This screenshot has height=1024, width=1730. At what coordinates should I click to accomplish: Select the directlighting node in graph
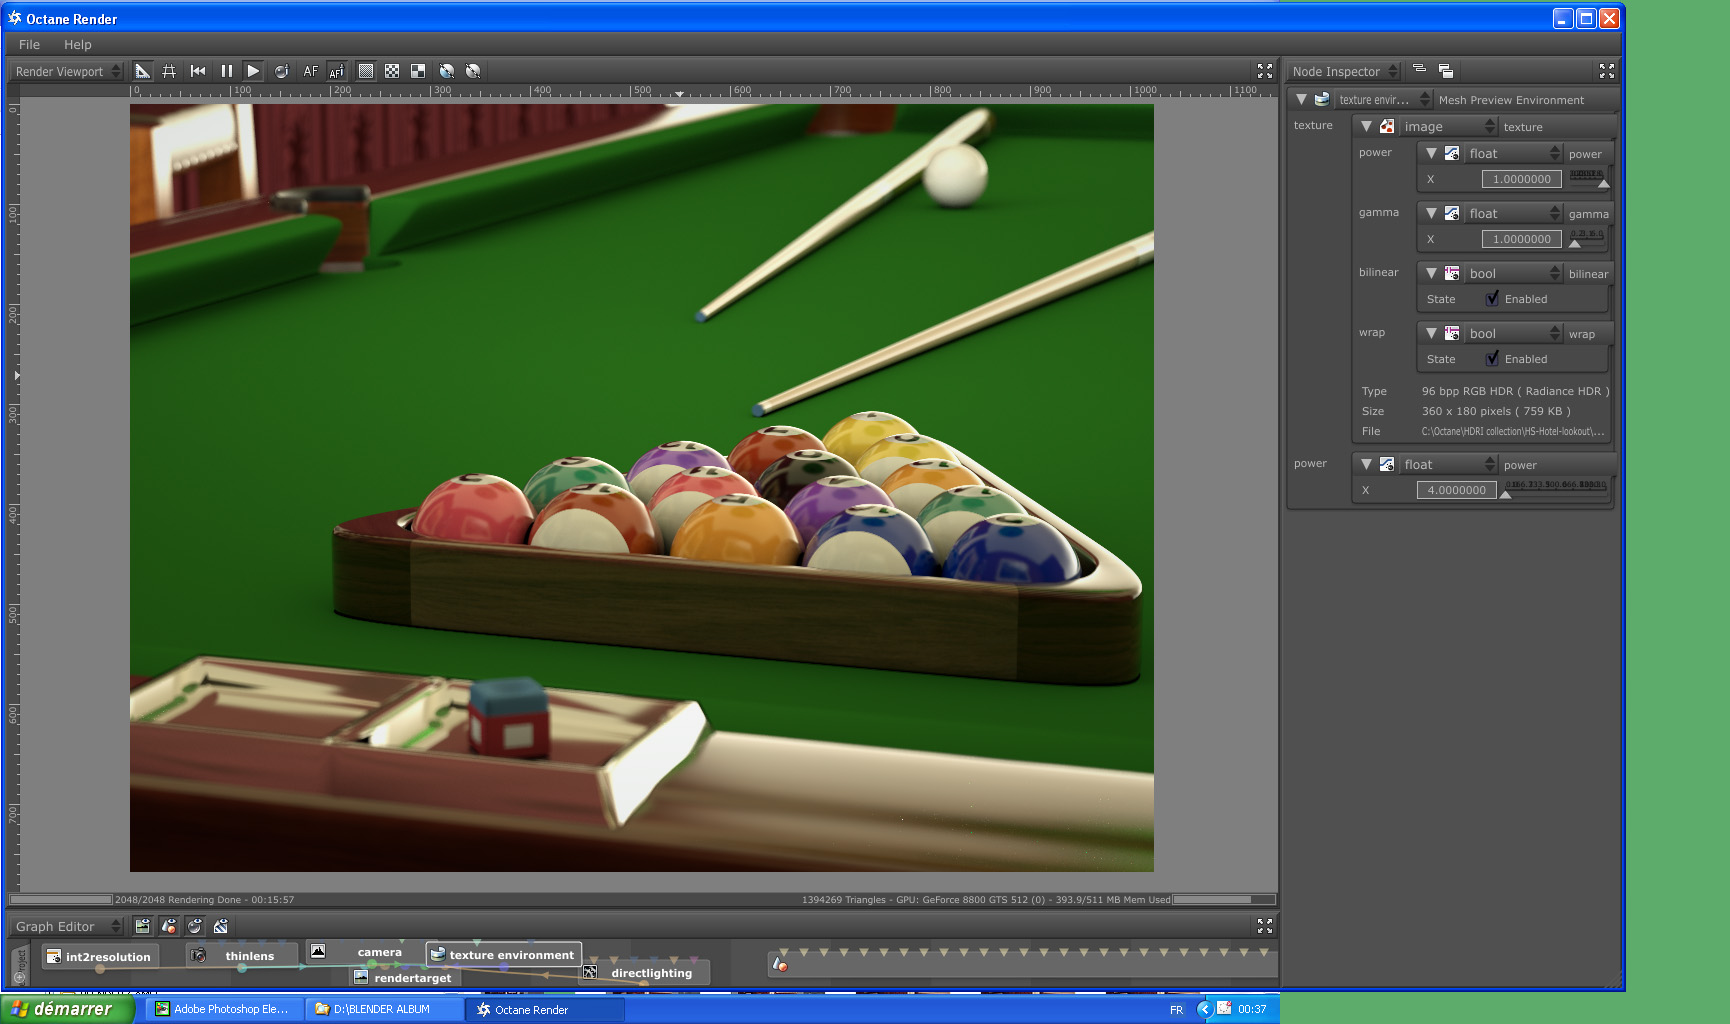point(651,973)
